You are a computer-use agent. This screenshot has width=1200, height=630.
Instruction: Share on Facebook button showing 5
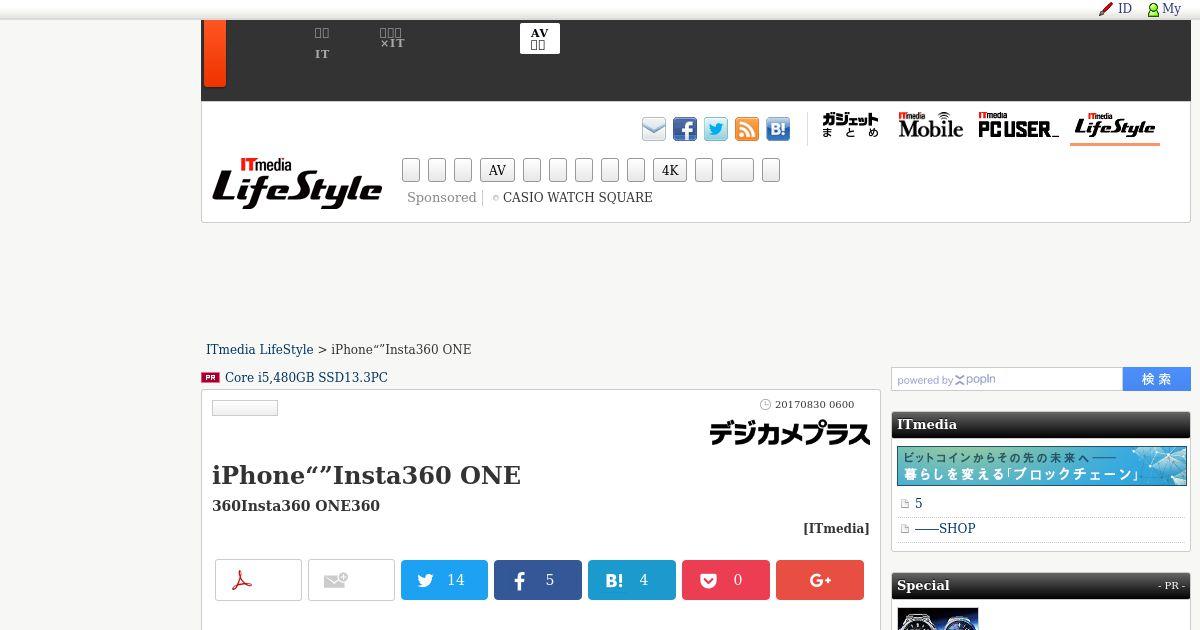click(538, 580)
